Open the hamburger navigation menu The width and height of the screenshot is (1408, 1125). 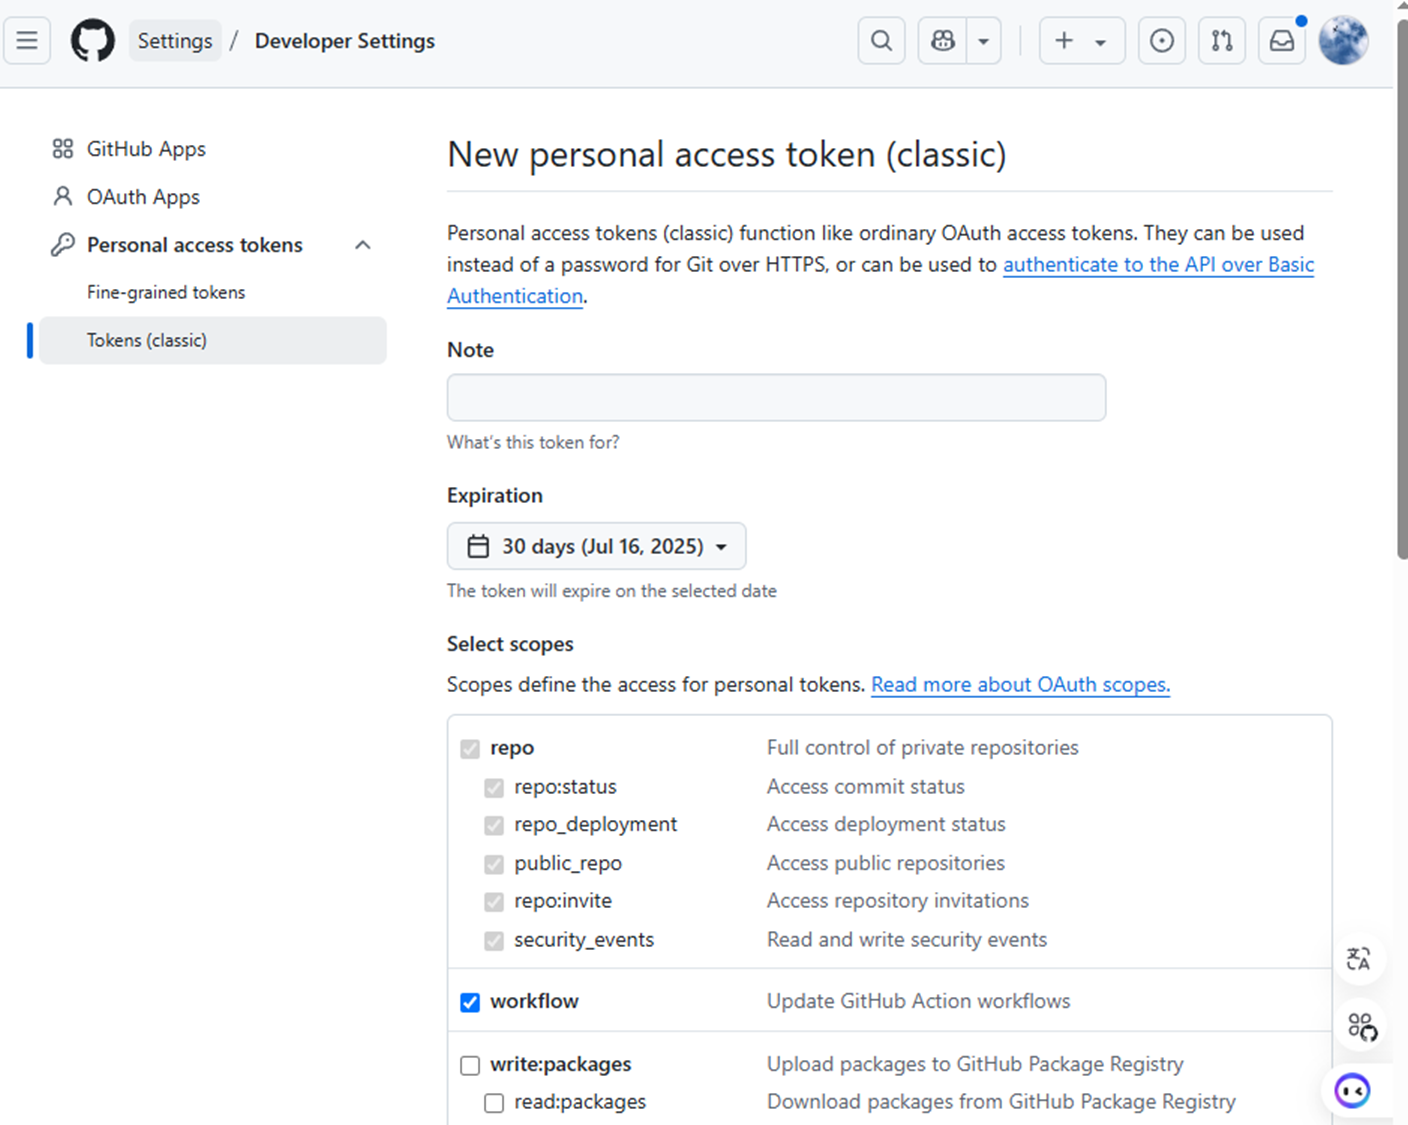coord(27,41)
